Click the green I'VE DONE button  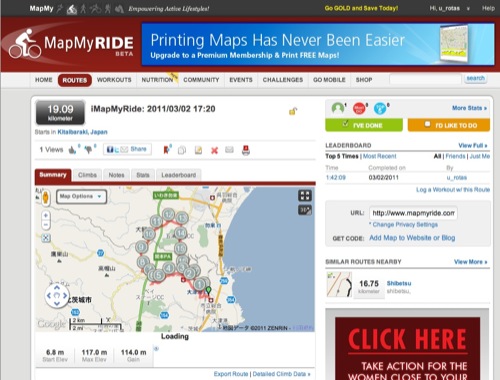364,125
